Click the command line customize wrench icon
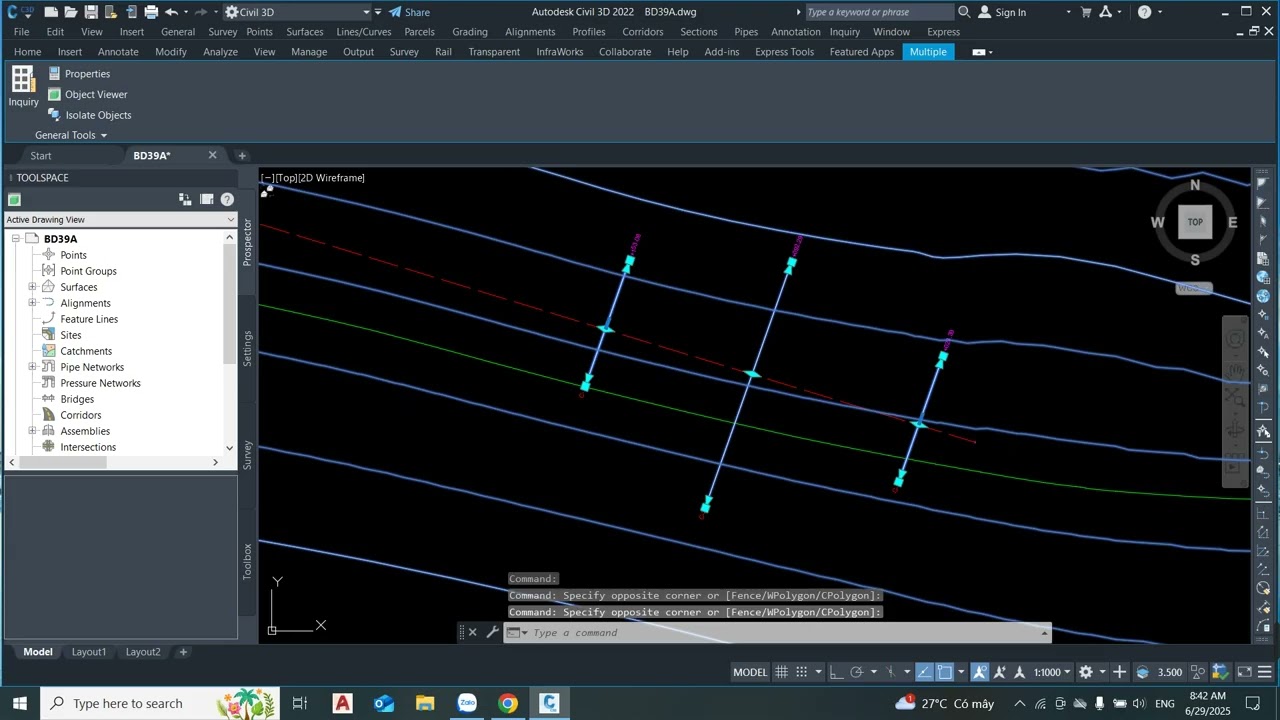Screen dimensions: 1280x720 click(x=492, y=632)
